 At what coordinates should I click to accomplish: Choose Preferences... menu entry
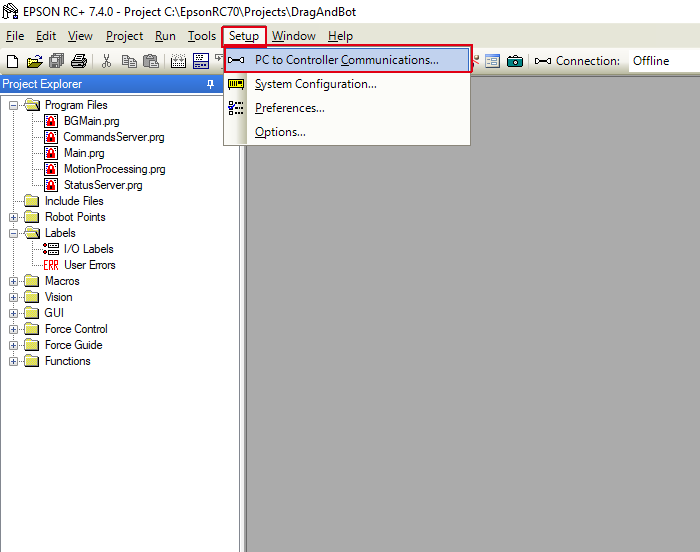347,108
